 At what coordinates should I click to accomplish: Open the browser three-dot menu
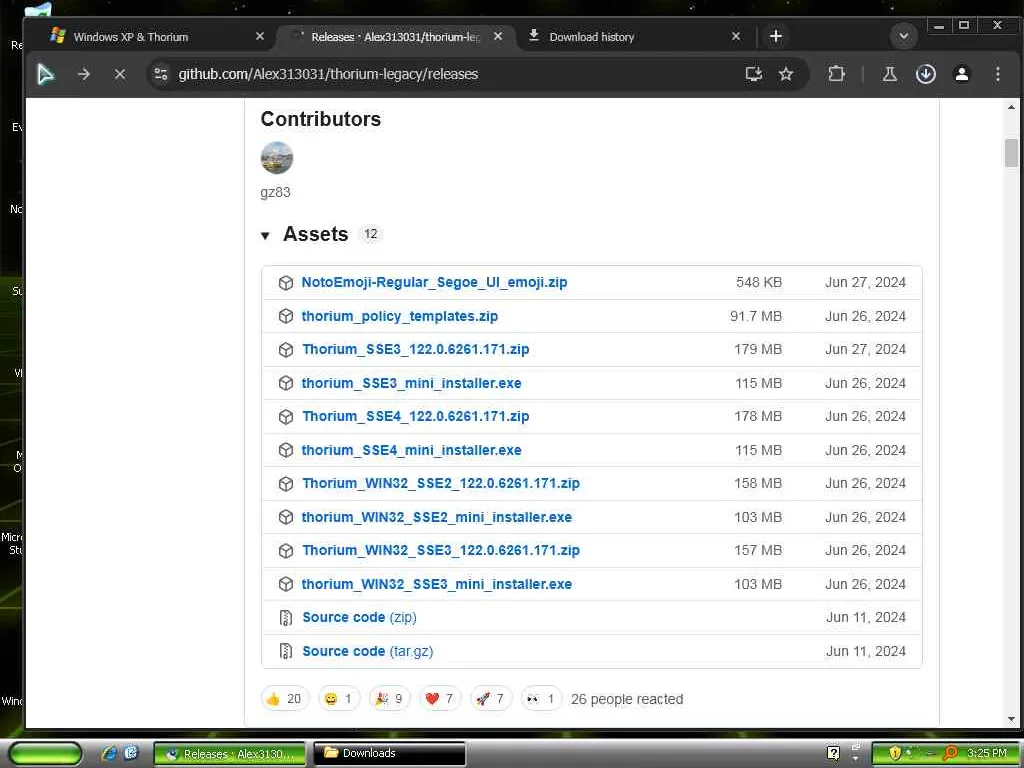click(x=997, y=74)
